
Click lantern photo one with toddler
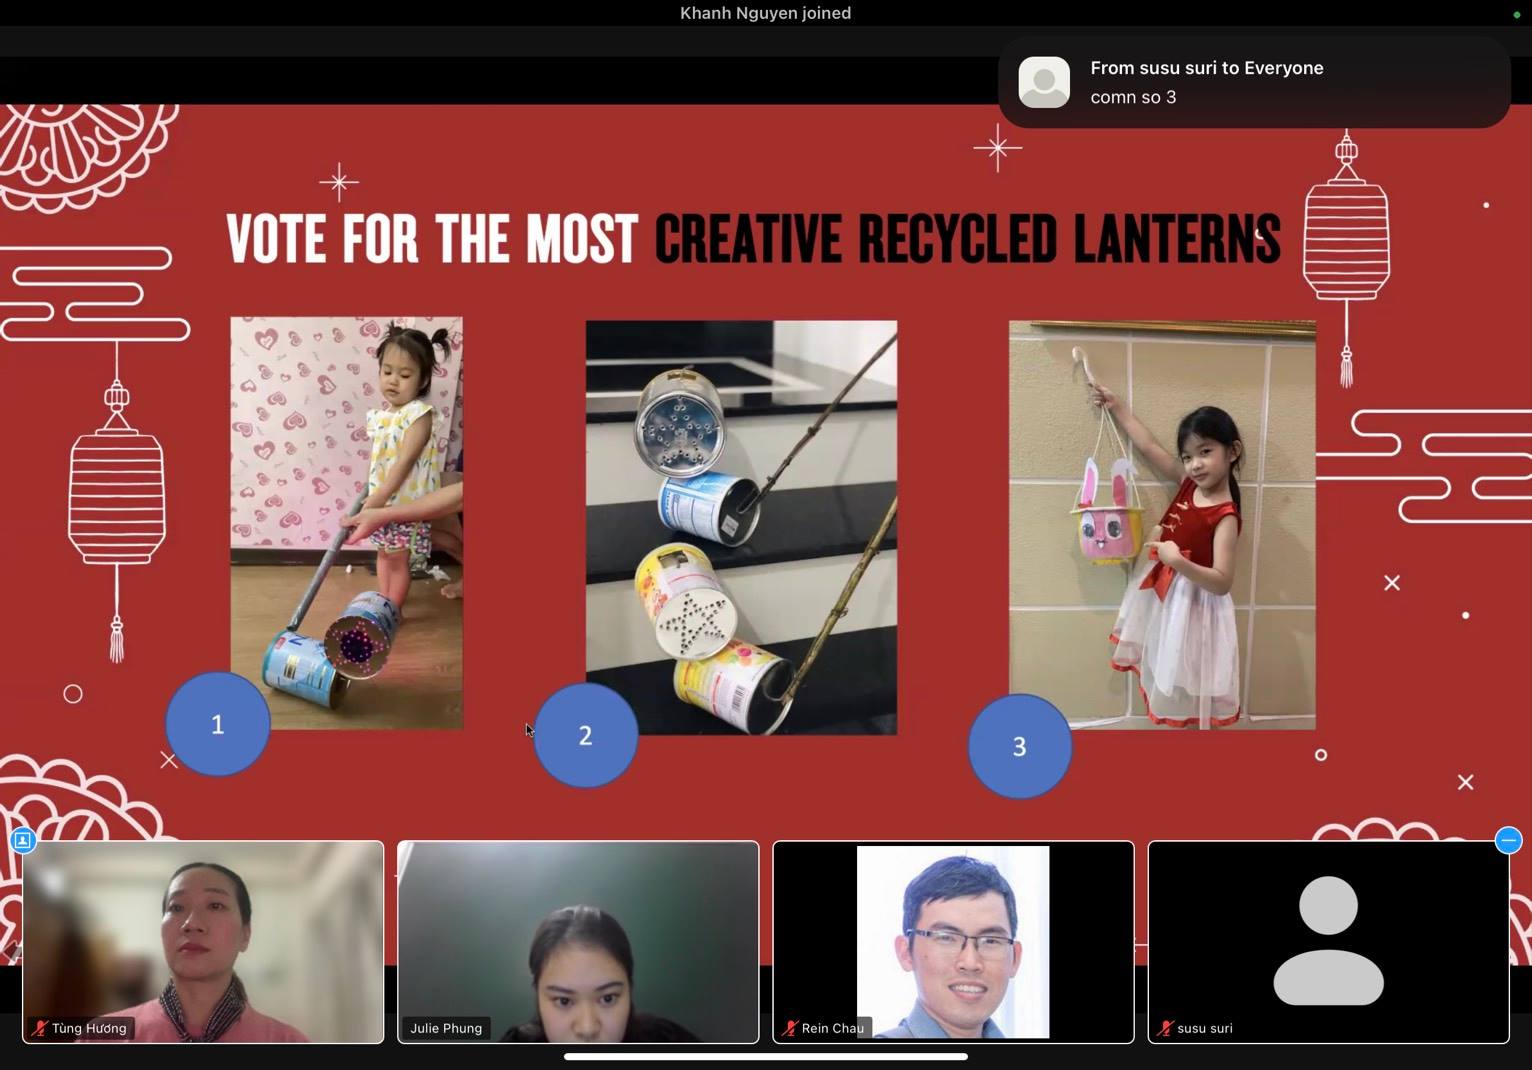347,523
